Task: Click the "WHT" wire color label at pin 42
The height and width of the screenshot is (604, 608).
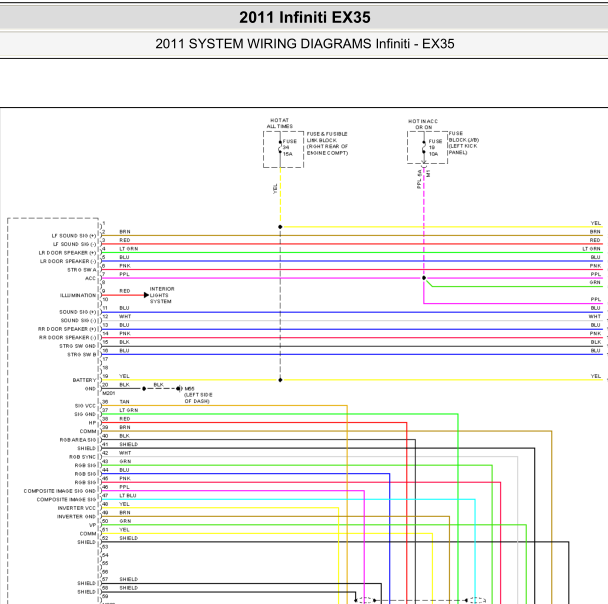Action: pyautogui.click(x=125, y=453)
